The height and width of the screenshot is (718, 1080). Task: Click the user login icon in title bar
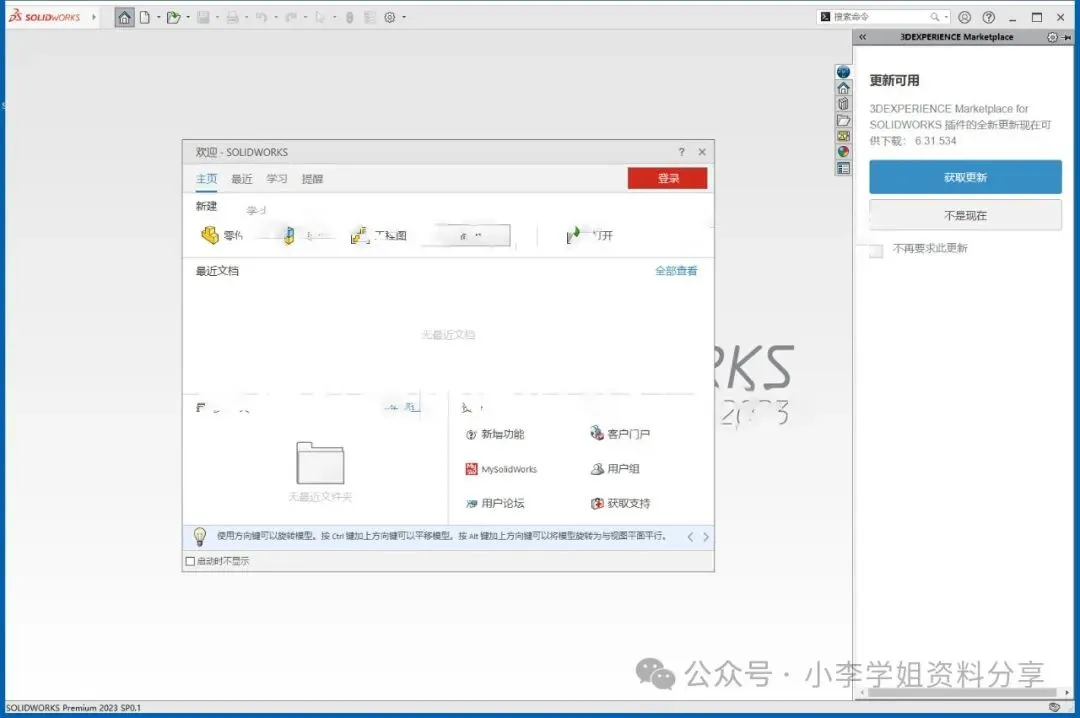click(x=964, y=17)
